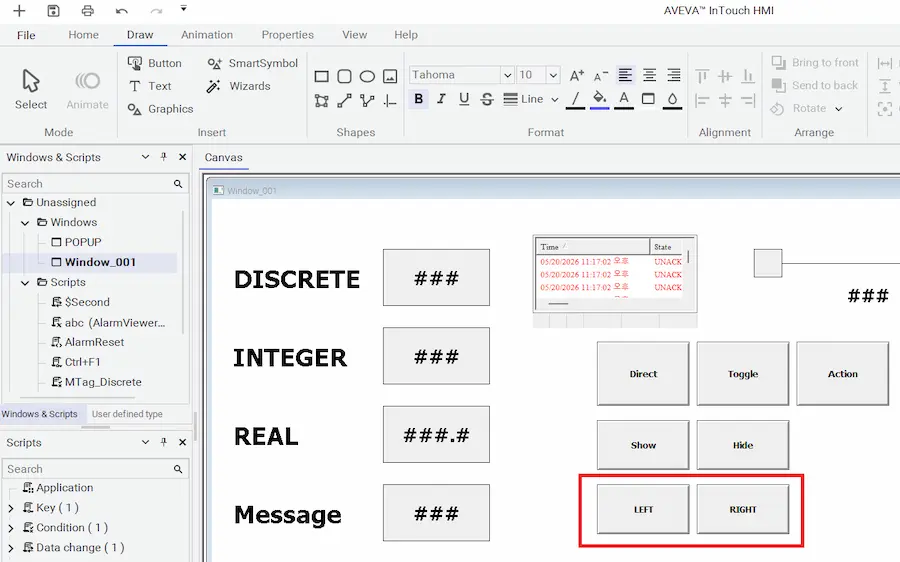Image resolution: width=900 pixels, height=562 pixels.
Task: Click the Toggle button on canvas
Action: click(743, 374)
